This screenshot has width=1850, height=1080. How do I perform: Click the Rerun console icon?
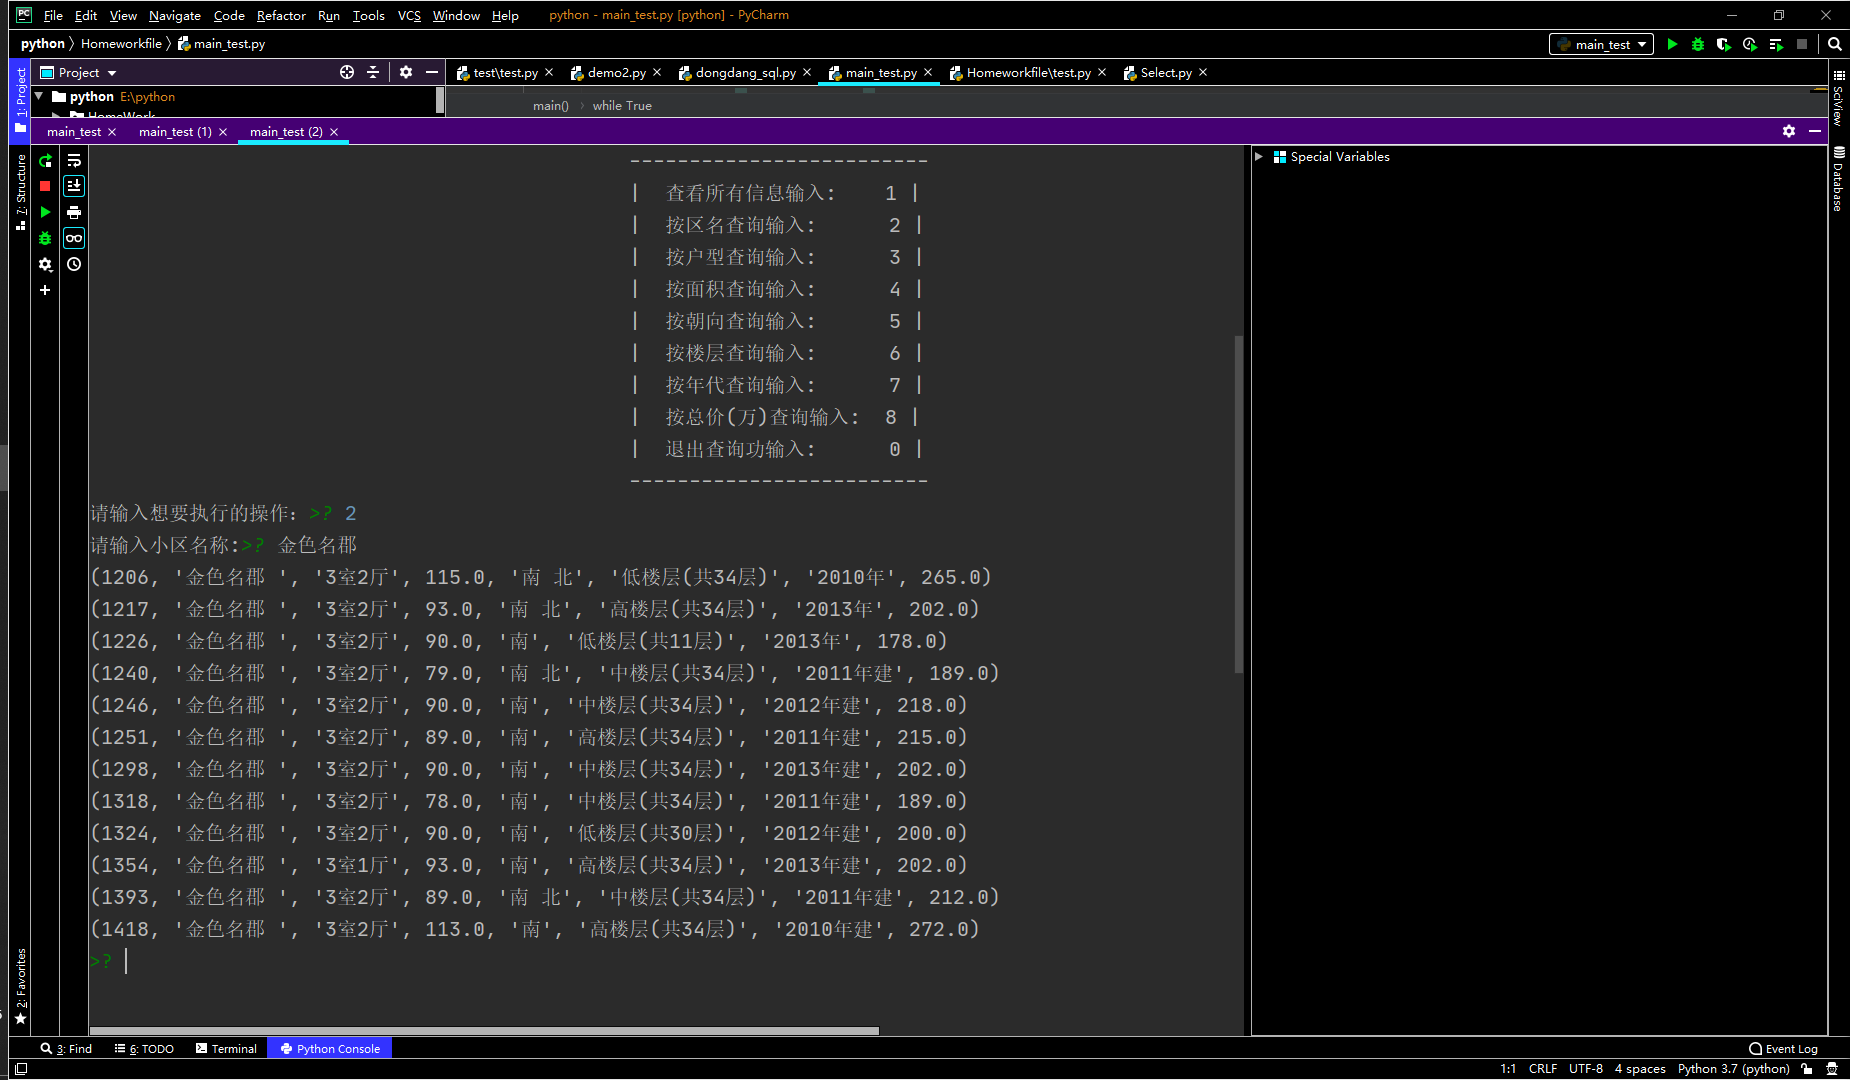pos(45,160)
